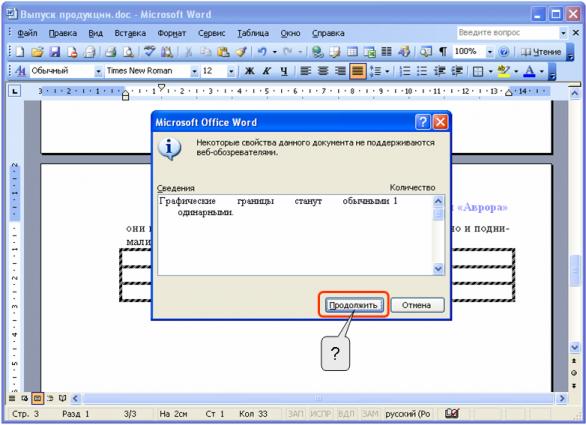Switch to Web Layout view

(25, 398)
